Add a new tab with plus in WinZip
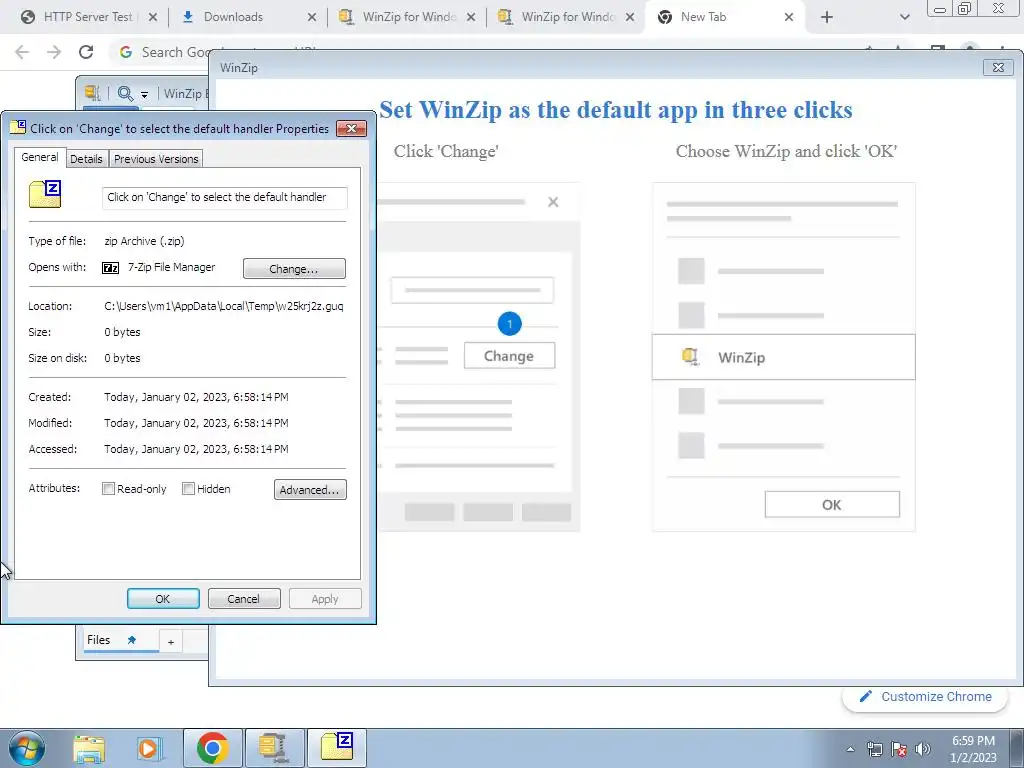1024x768 pixels. 170,642
